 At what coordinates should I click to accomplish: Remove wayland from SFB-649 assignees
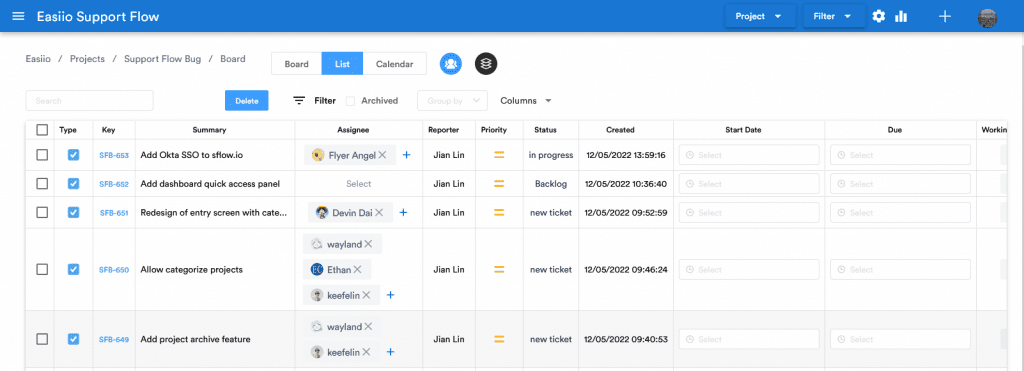coord(368,326)
